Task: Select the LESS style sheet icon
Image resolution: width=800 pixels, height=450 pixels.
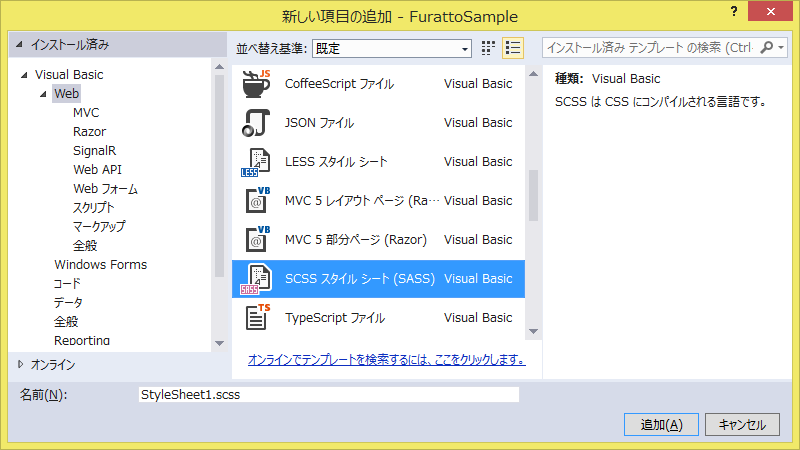Action: click(x=257, y=162)
